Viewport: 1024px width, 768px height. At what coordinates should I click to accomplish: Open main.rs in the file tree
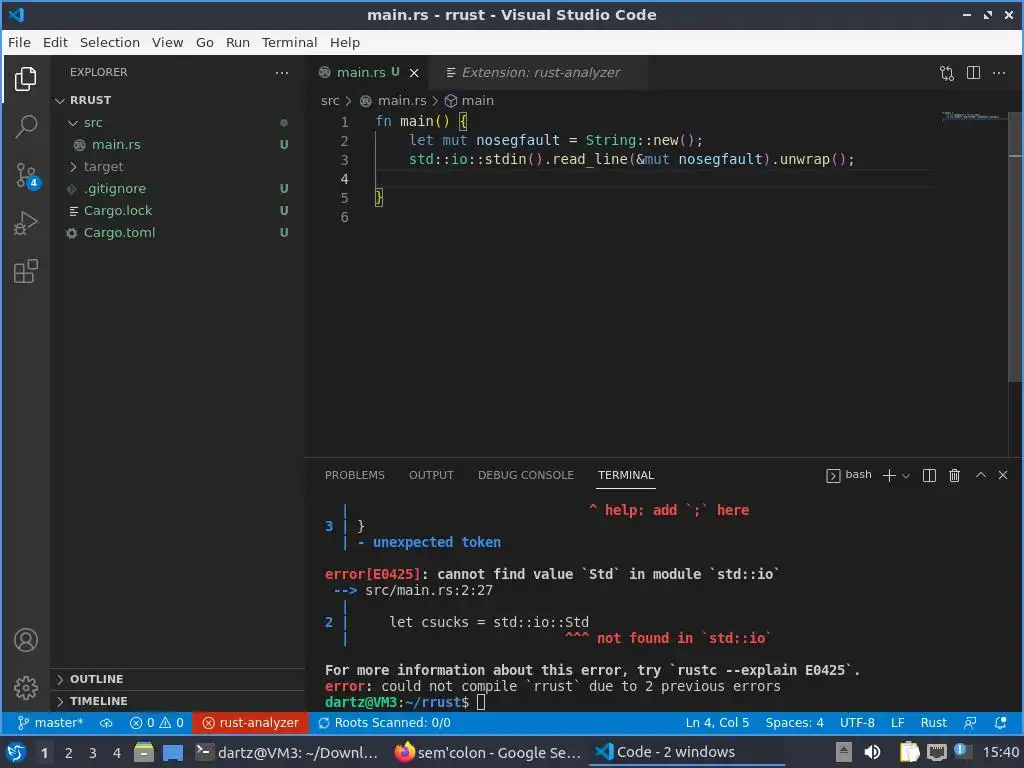(178, 144)
